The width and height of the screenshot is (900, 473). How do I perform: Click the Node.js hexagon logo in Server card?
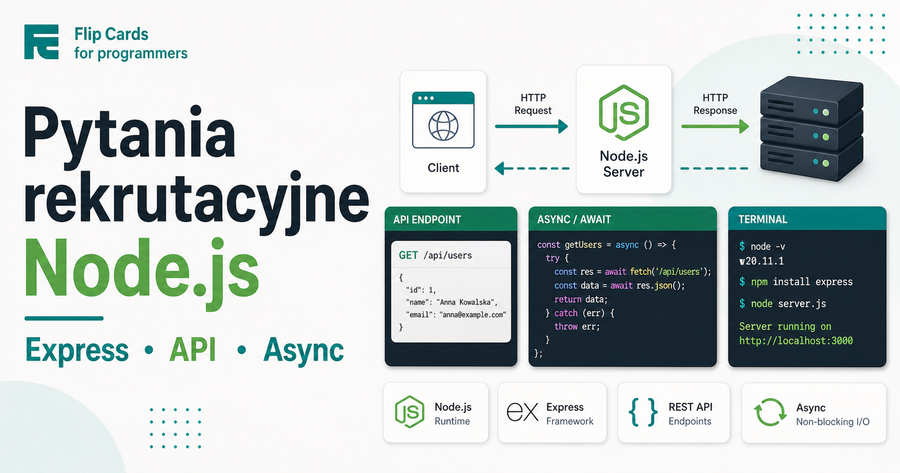coord(624,113)
